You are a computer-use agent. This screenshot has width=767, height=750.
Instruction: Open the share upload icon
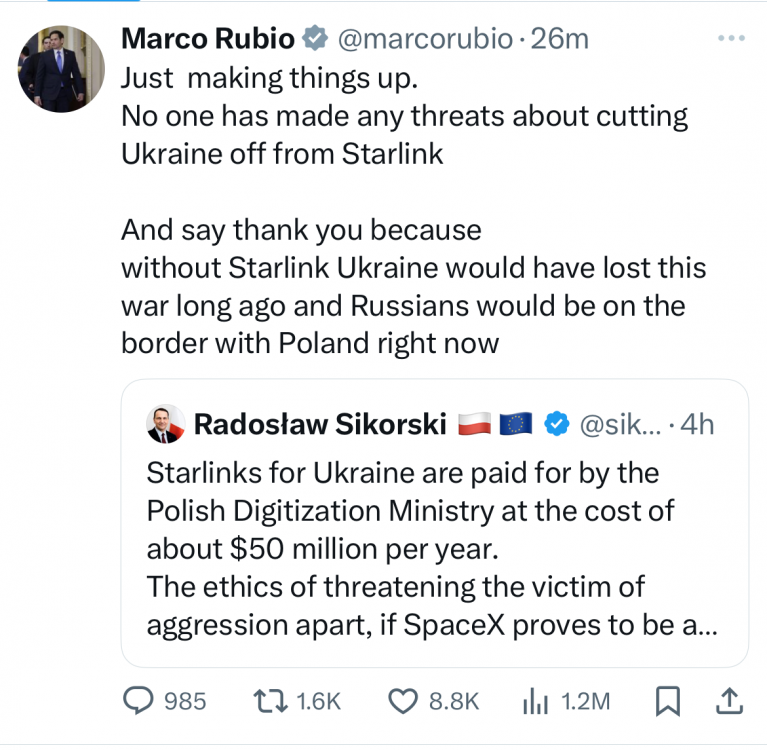(x=730, y=701)
